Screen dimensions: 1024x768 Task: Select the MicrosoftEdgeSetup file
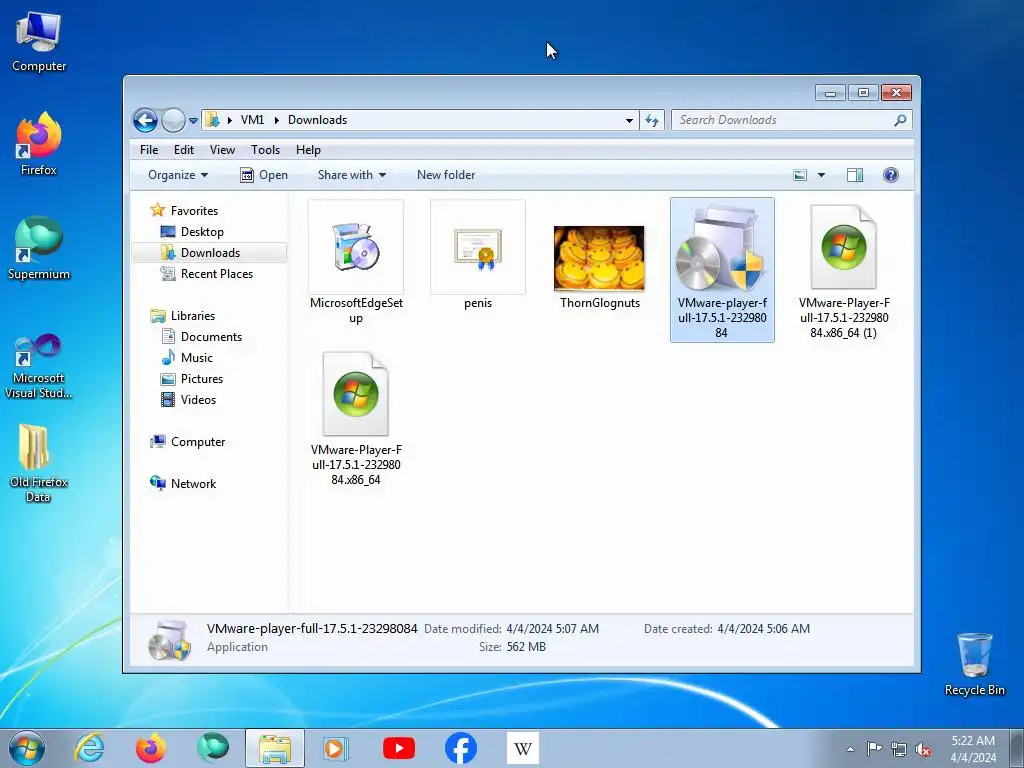tap(356, 263)
